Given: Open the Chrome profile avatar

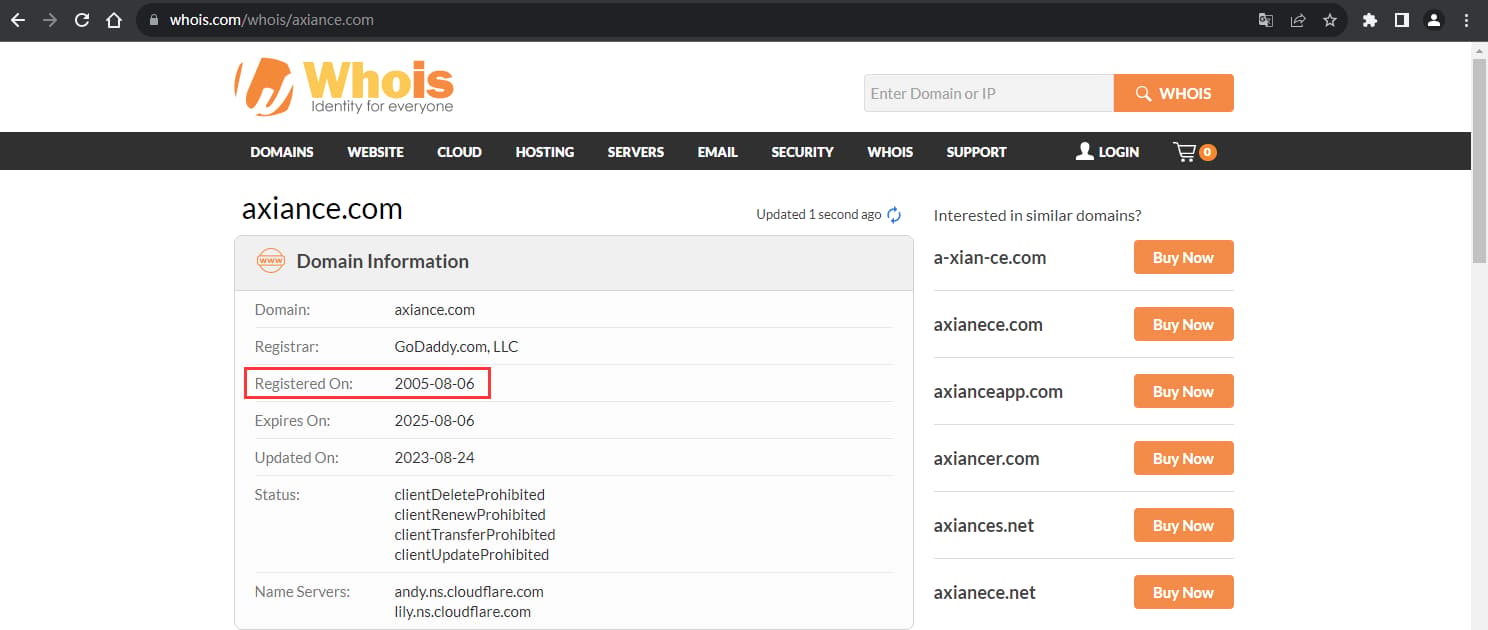Looking at the screenshot, I should [1434, 20].
